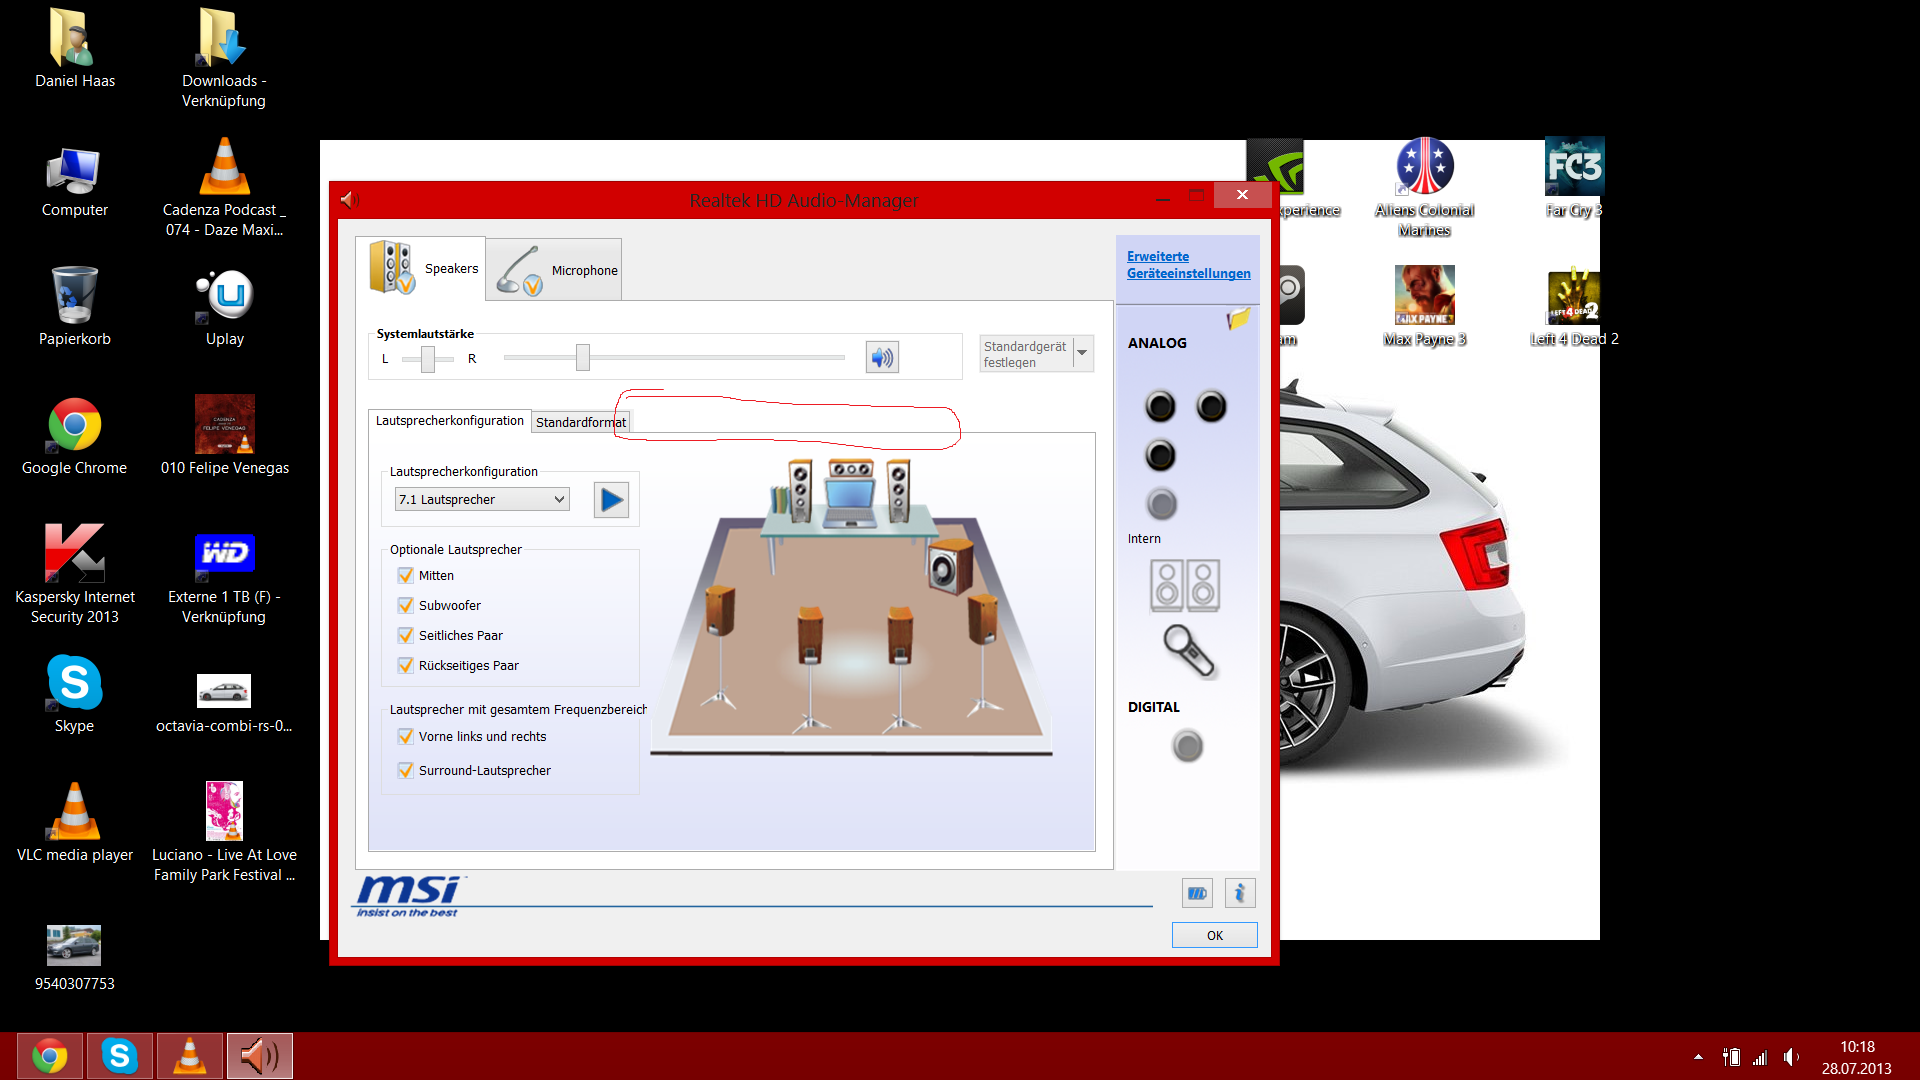Click top-left analog jack connector
The height and width of the screenshot is (1080, 1920).
click(x=1160, y=406)
